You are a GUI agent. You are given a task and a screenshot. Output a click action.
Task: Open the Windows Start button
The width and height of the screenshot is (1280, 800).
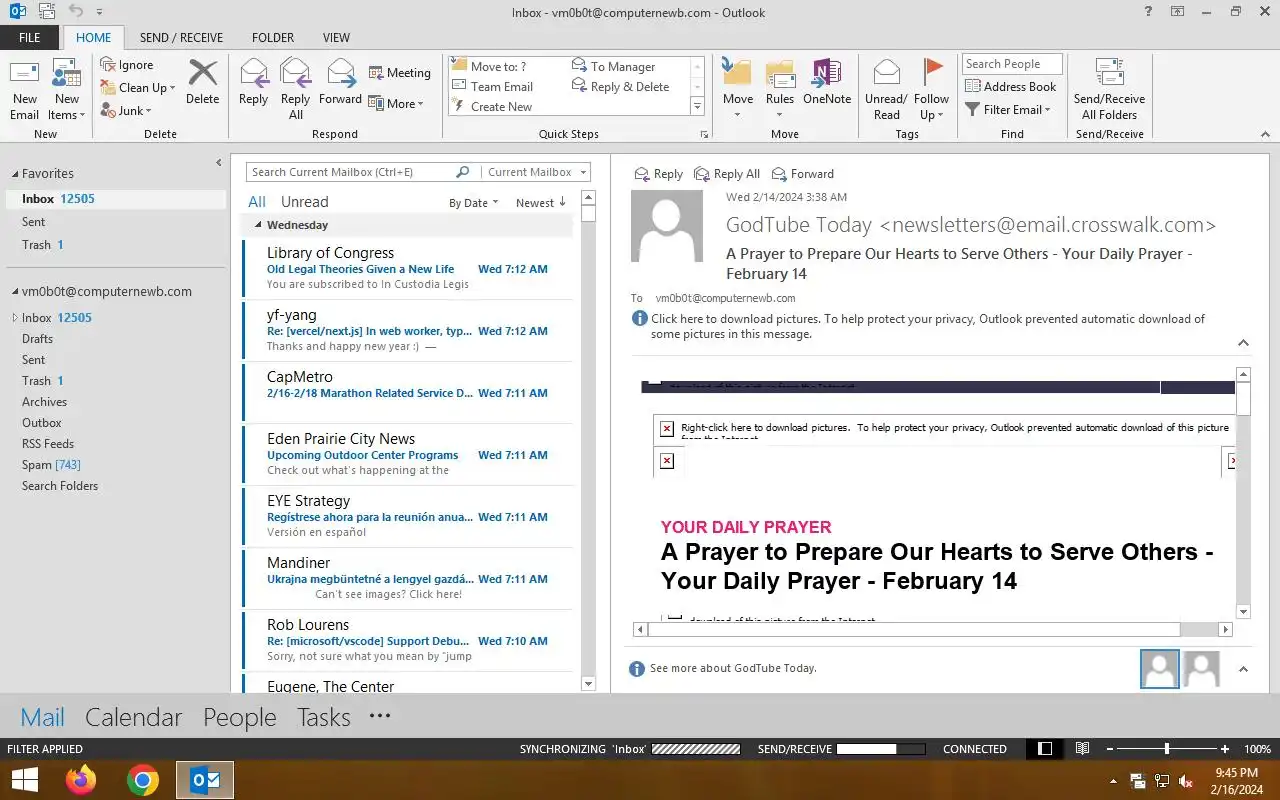point(24,780)
